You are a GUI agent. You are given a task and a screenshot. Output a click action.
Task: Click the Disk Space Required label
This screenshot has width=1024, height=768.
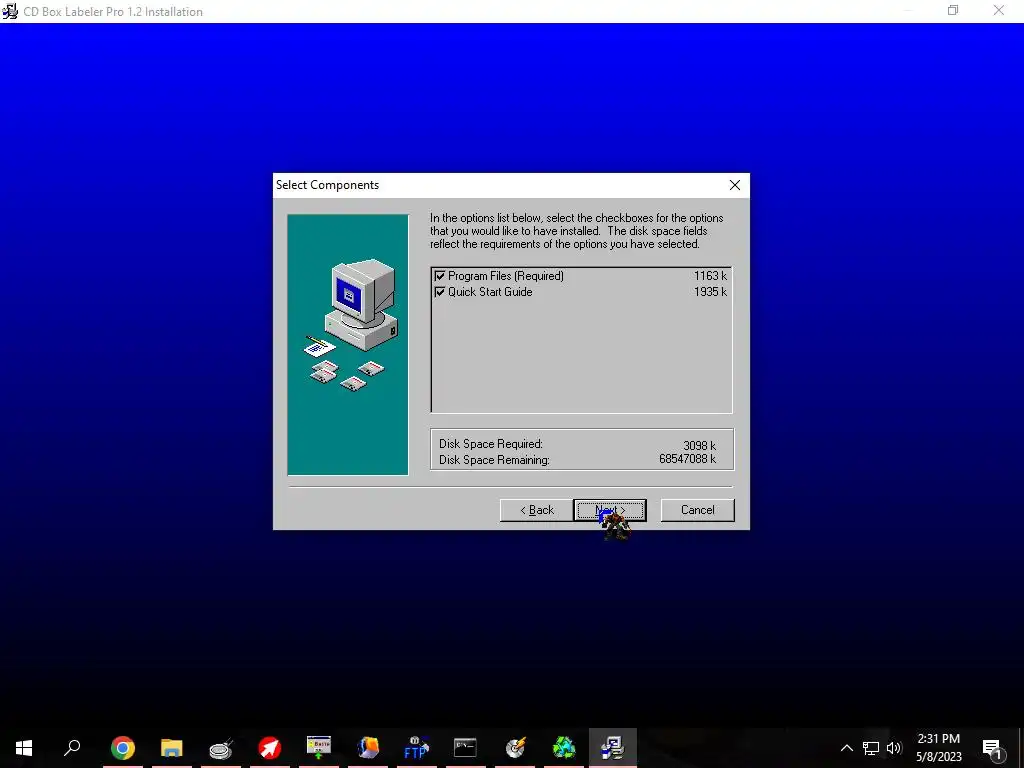[490, 444]
